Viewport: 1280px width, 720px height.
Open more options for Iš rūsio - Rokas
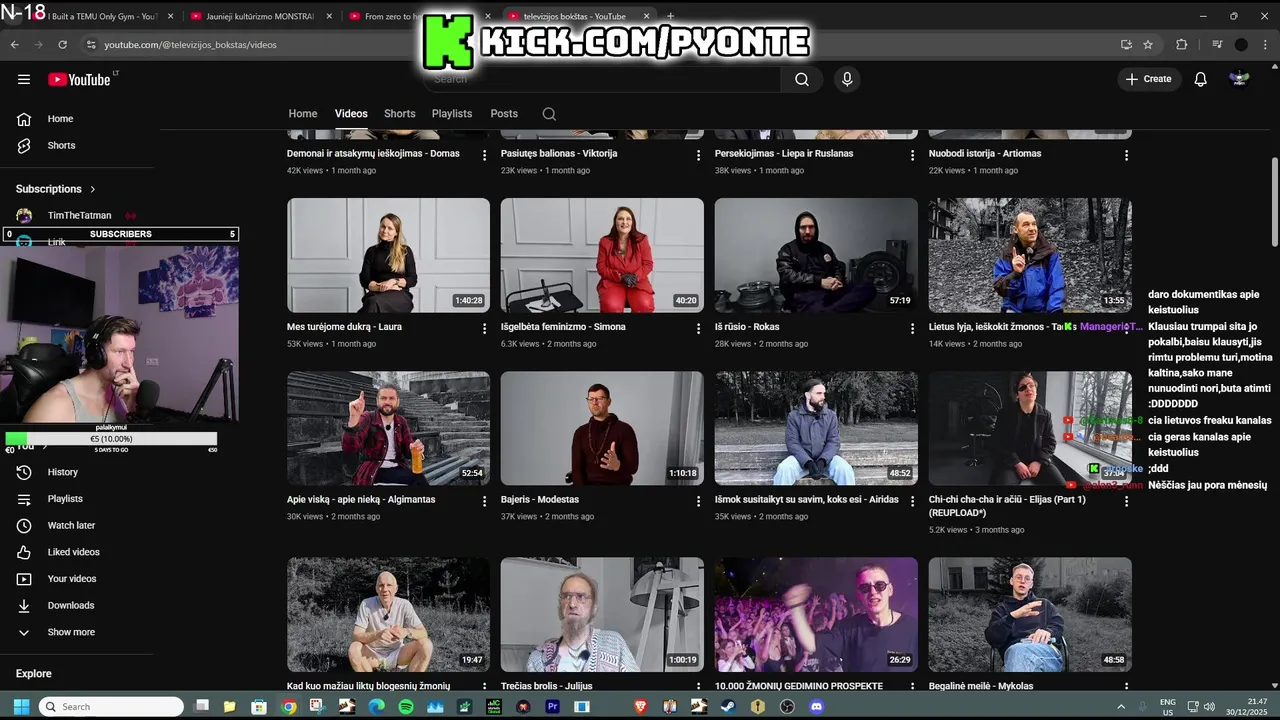(912, 328)
